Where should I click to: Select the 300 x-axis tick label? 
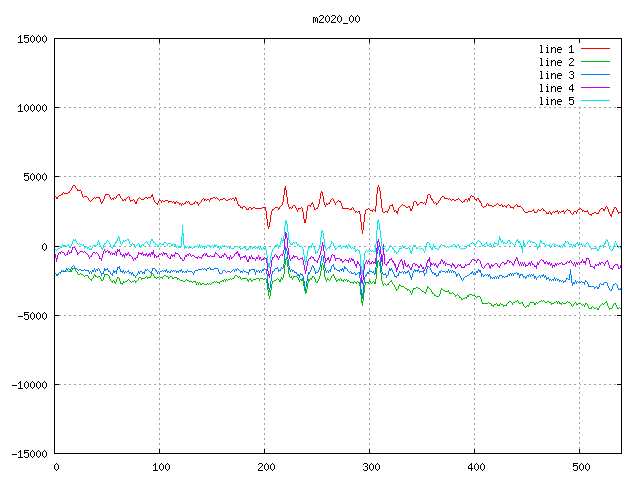(x=370, y=467)
